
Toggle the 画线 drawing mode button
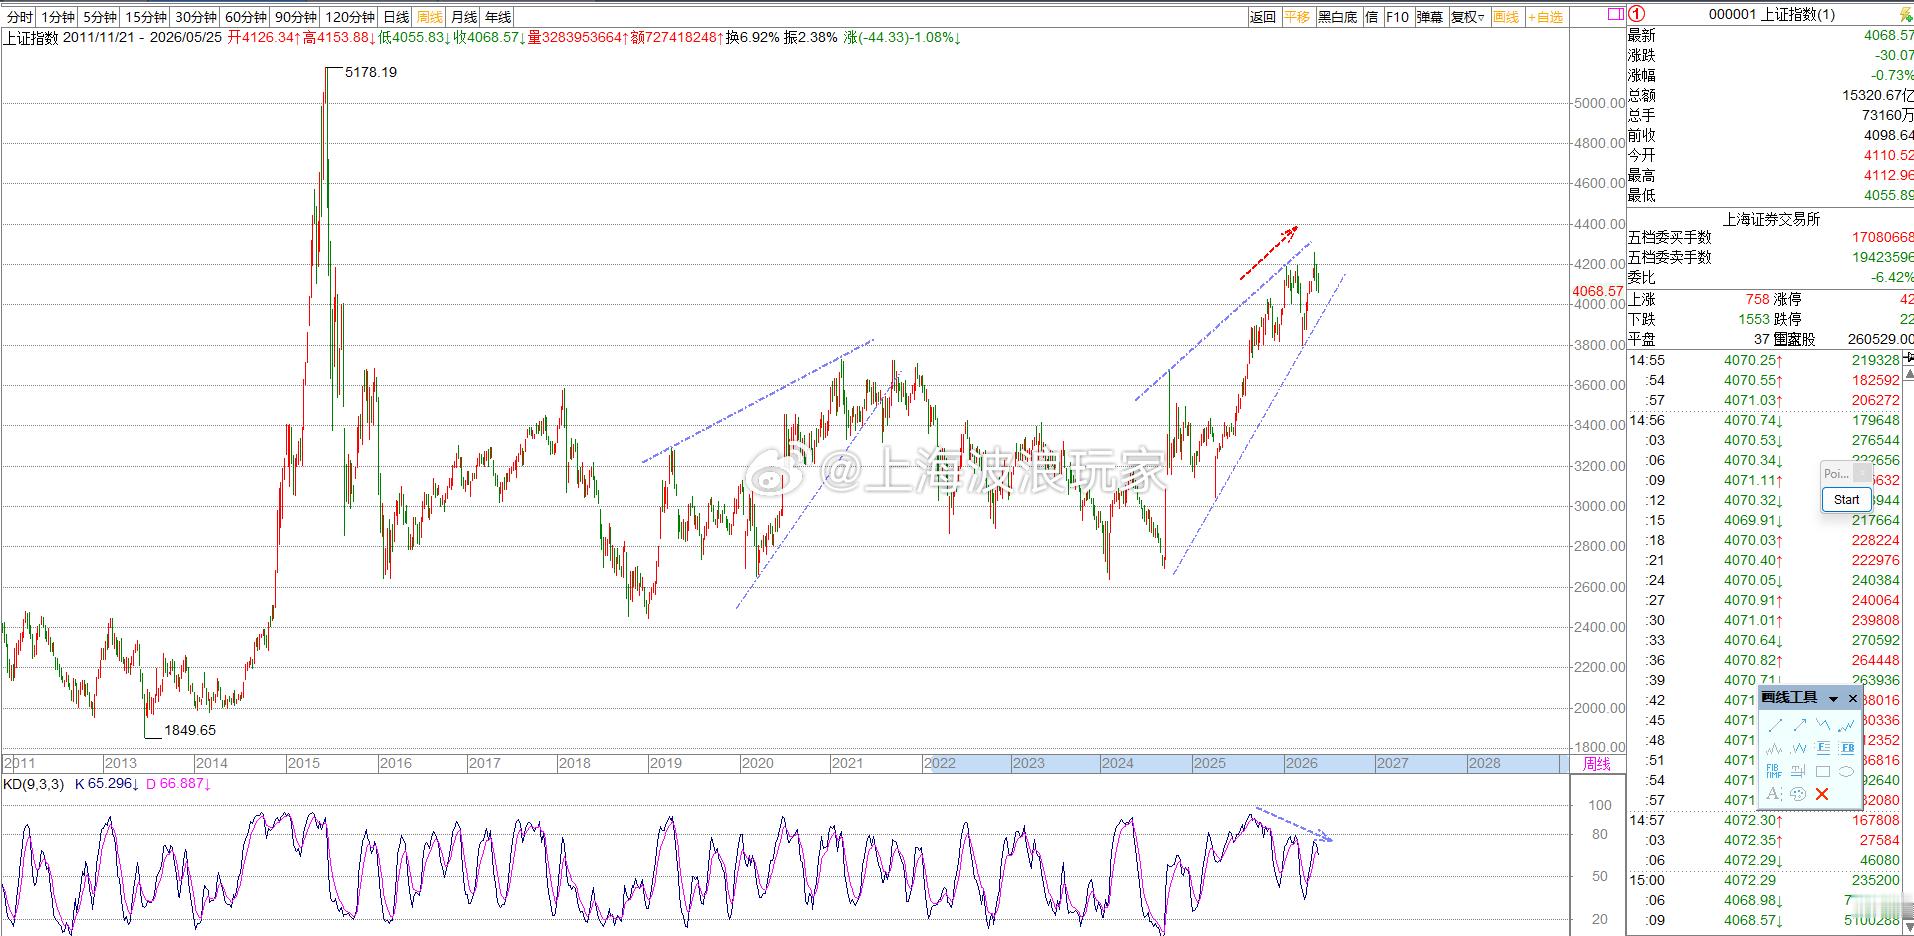[x=1506, y=17]
